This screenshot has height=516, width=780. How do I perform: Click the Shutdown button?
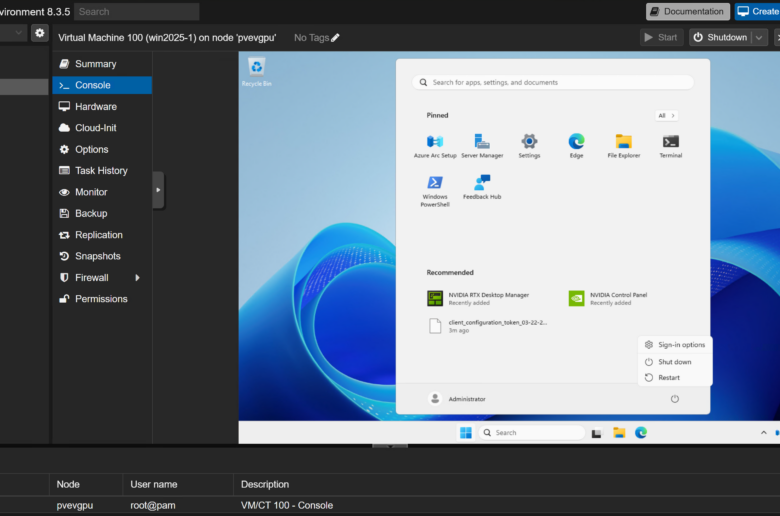pos(721,37)
